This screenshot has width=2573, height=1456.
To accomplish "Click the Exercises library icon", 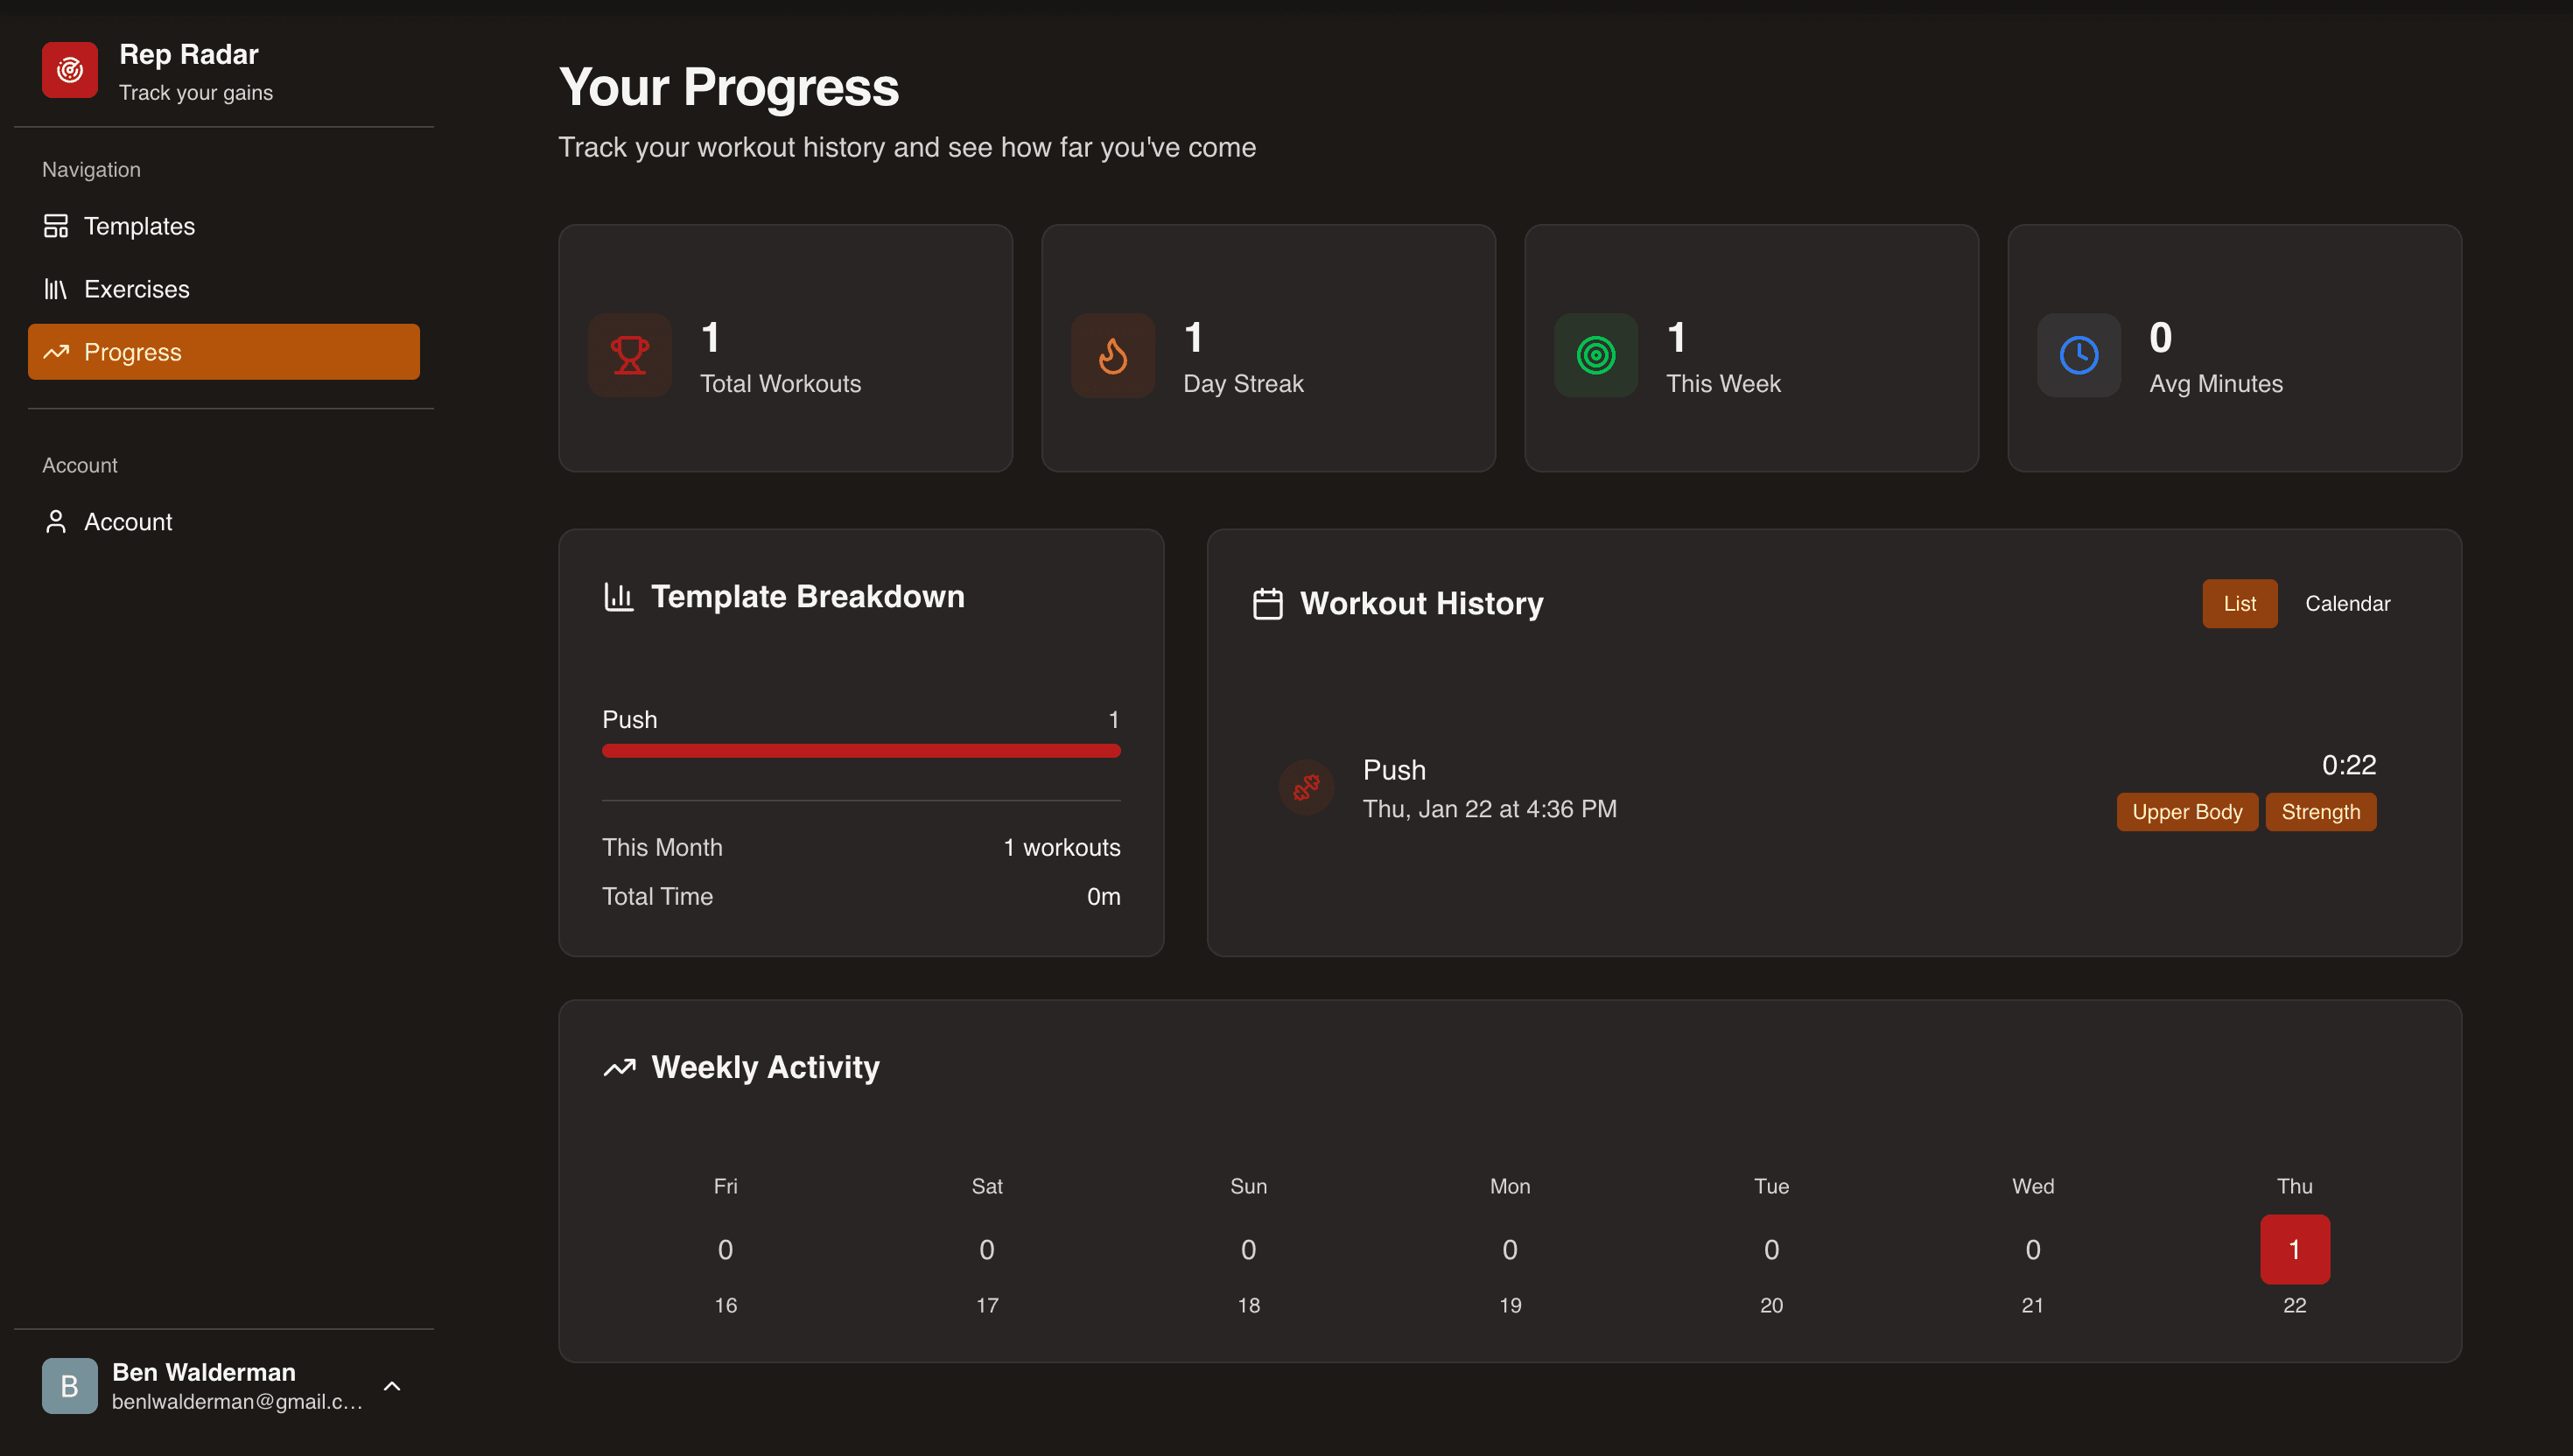I will [56, 289].
